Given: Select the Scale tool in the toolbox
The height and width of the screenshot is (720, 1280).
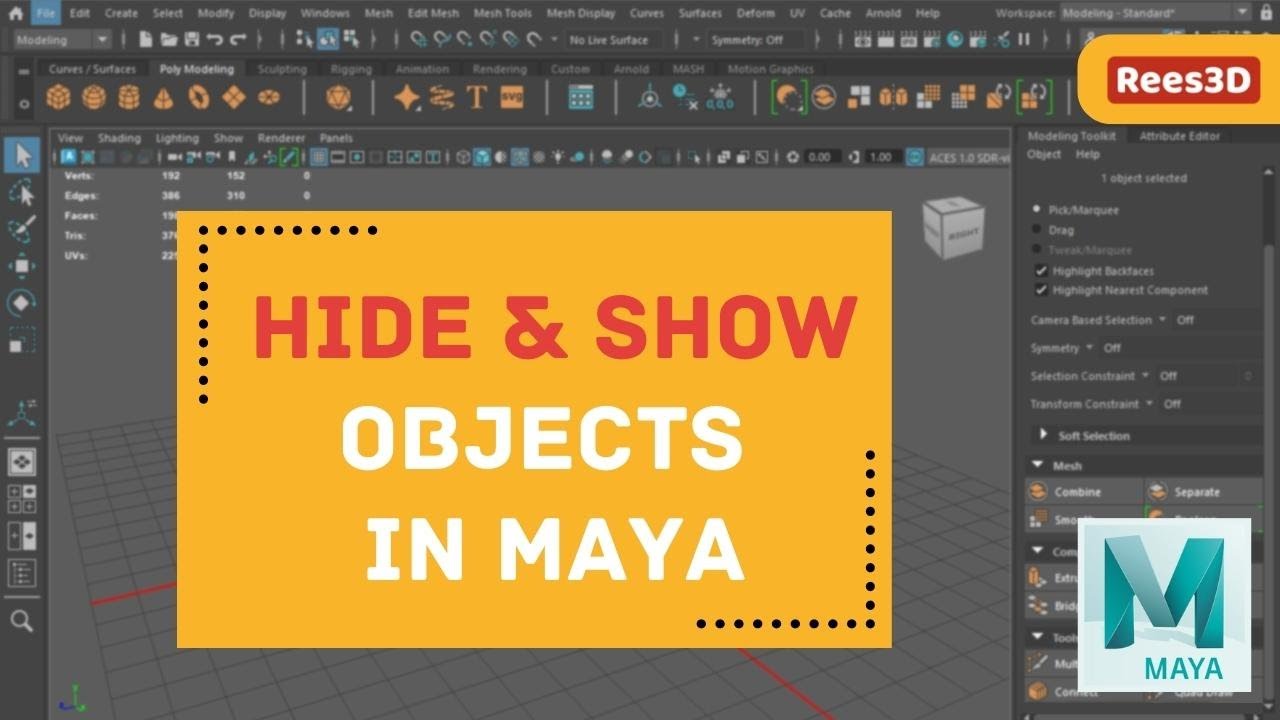Looking at the screenshot, I should (22, 340).
